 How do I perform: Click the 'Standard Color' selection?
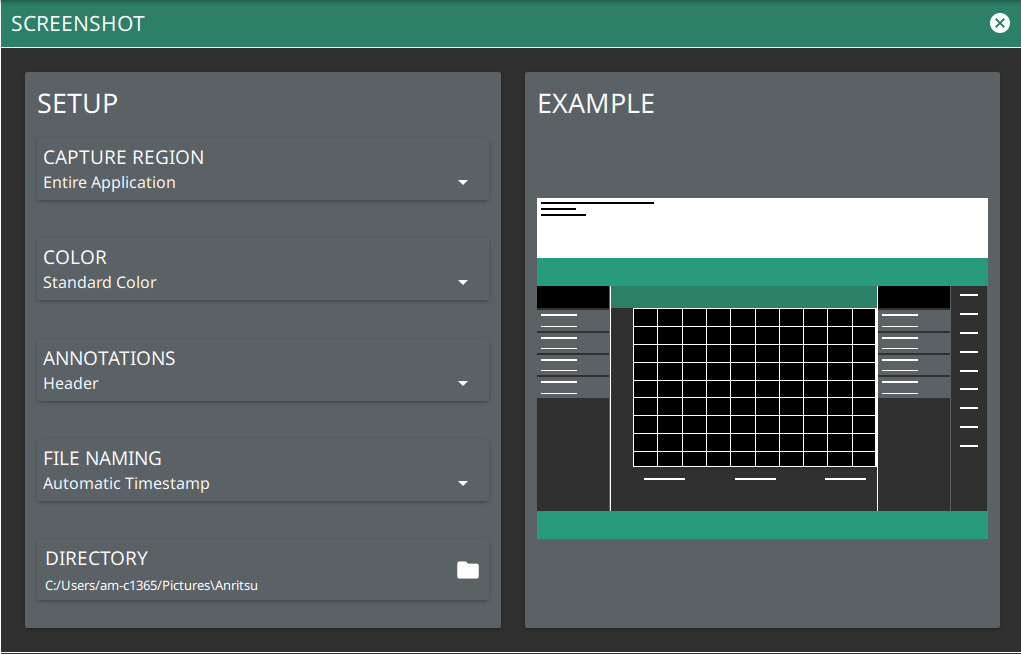click(100, 283)
